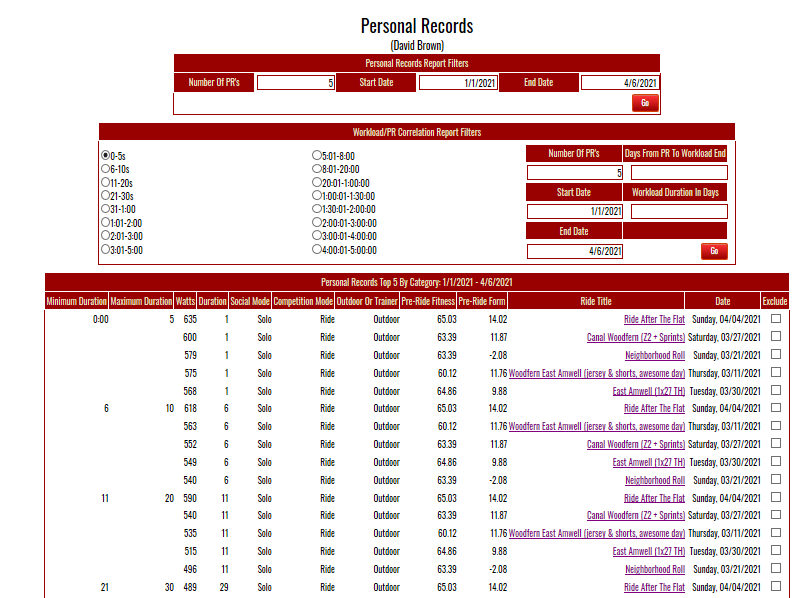Click the Pre-Ride Fitness column header

click(x=428, y=301)
